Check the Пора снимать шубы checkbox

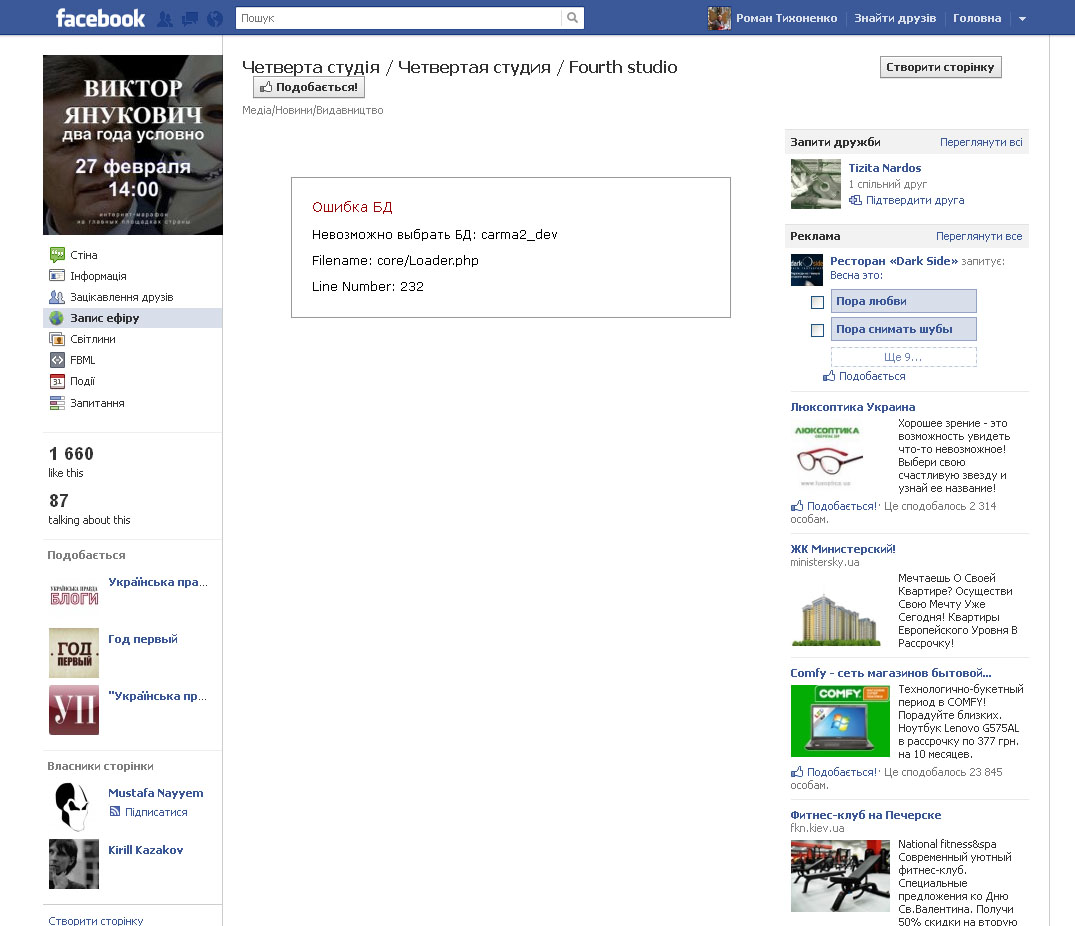tap(817, 330)
